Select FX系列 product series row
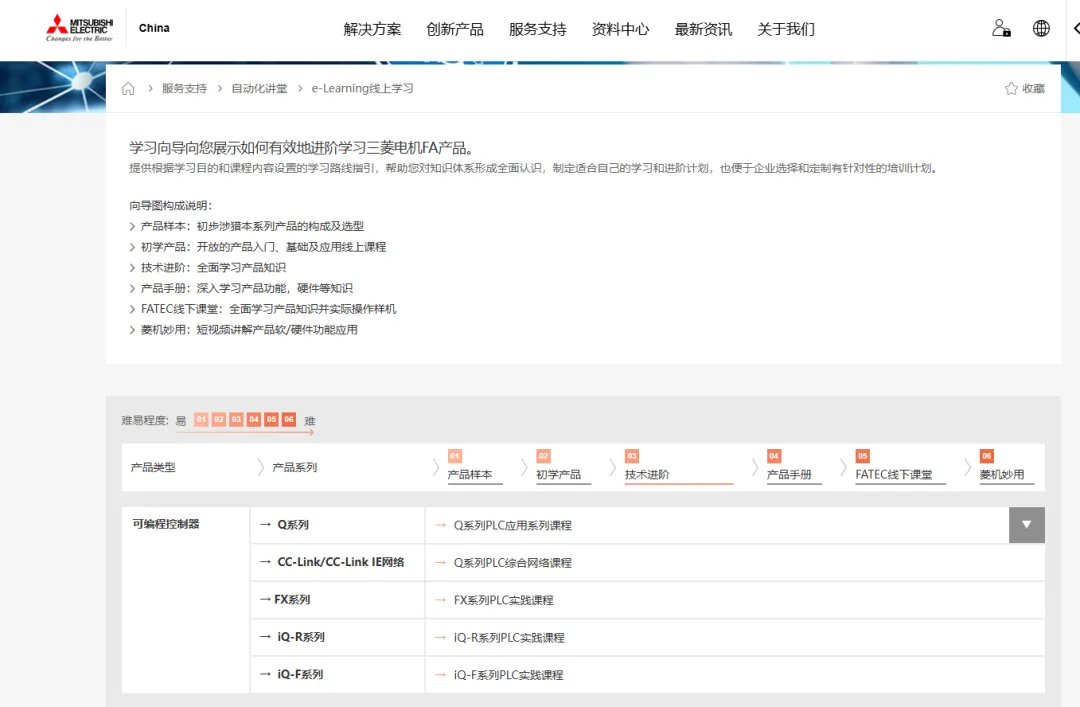This screenshot has width=1080, height=707. click(338, 600)
